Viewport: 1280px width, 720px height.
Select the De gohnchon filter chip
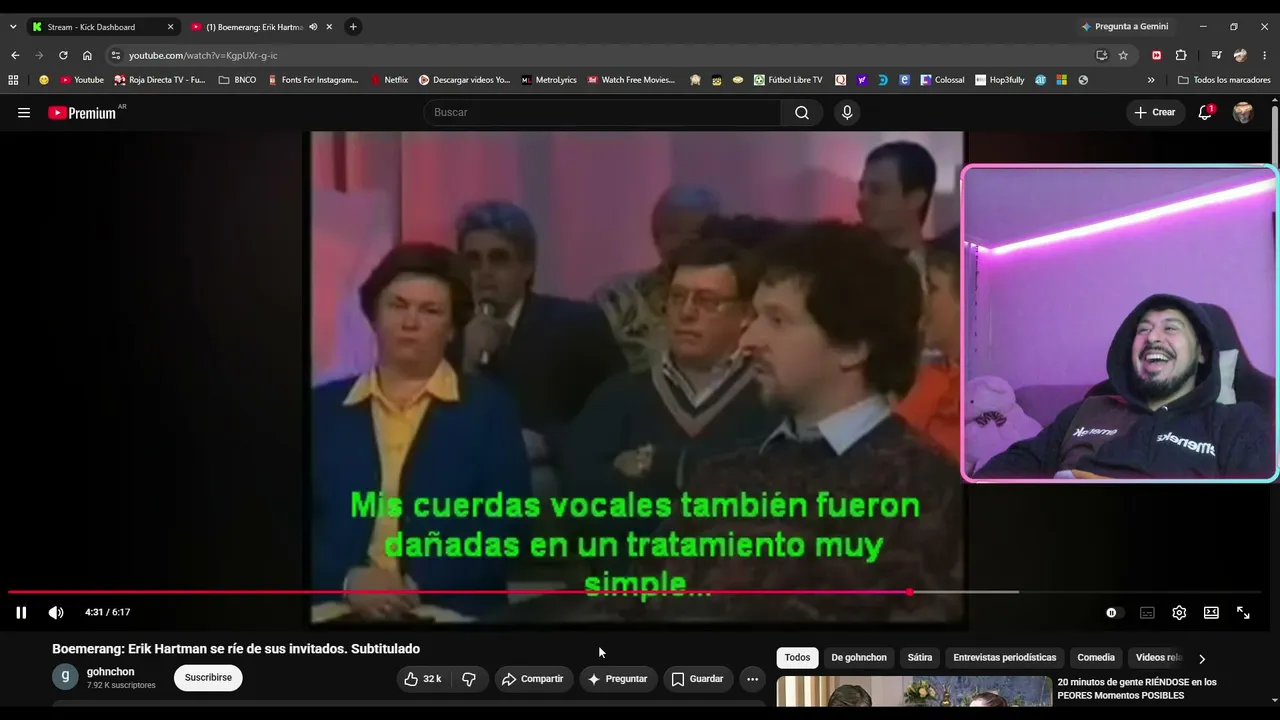859,658
